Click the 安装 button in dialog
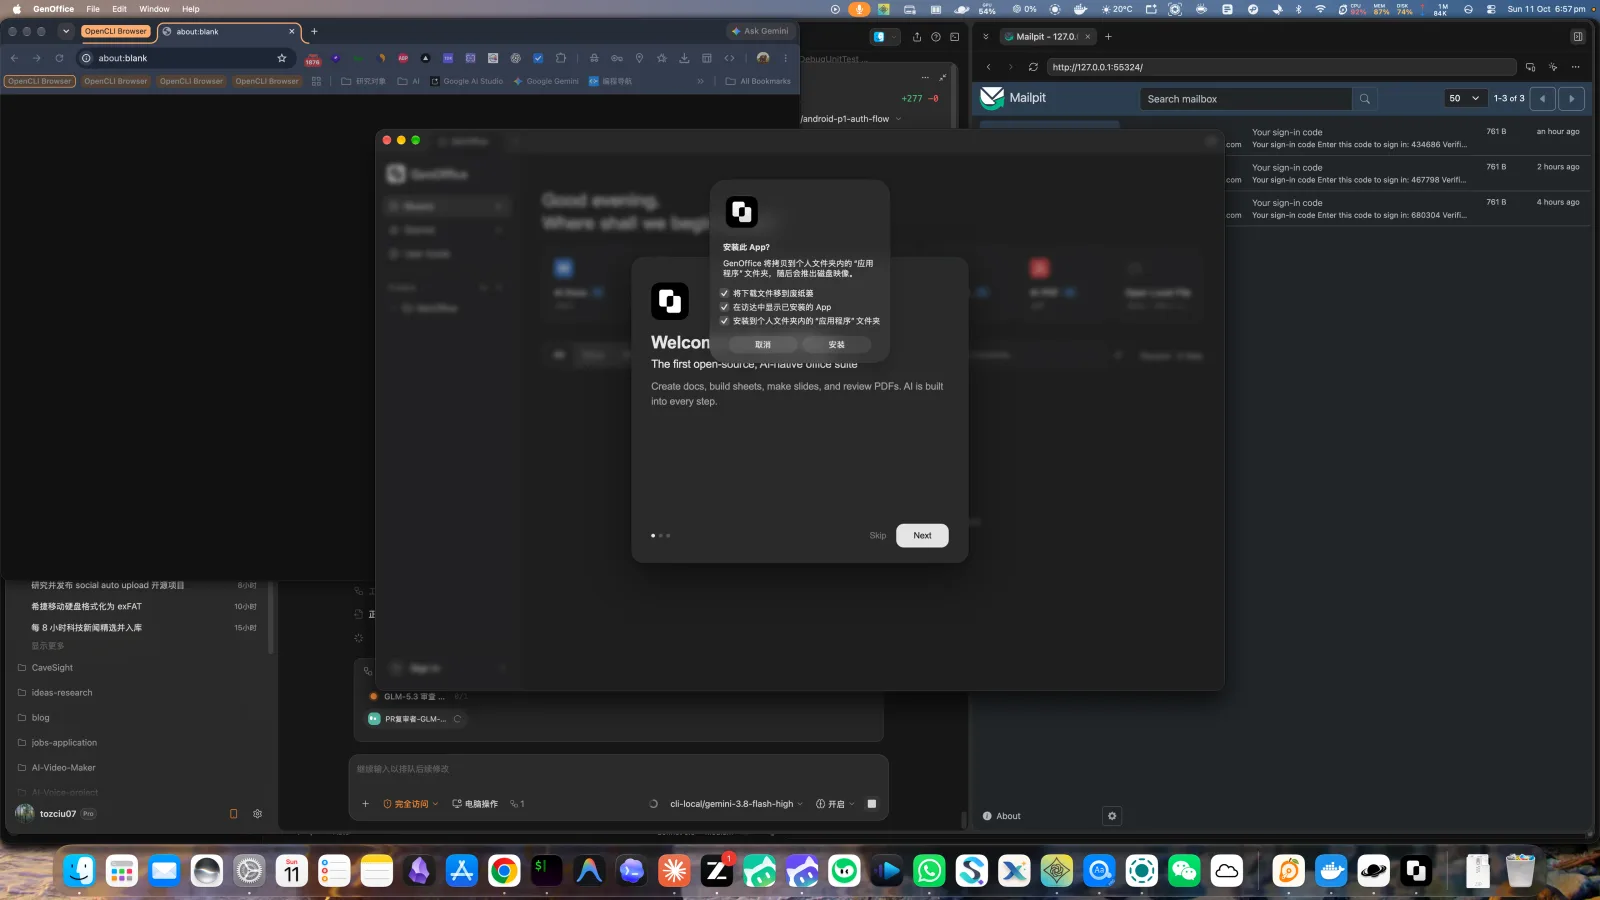The width and height of the screenshot is (1600, 900). click(x=836, y=344)
